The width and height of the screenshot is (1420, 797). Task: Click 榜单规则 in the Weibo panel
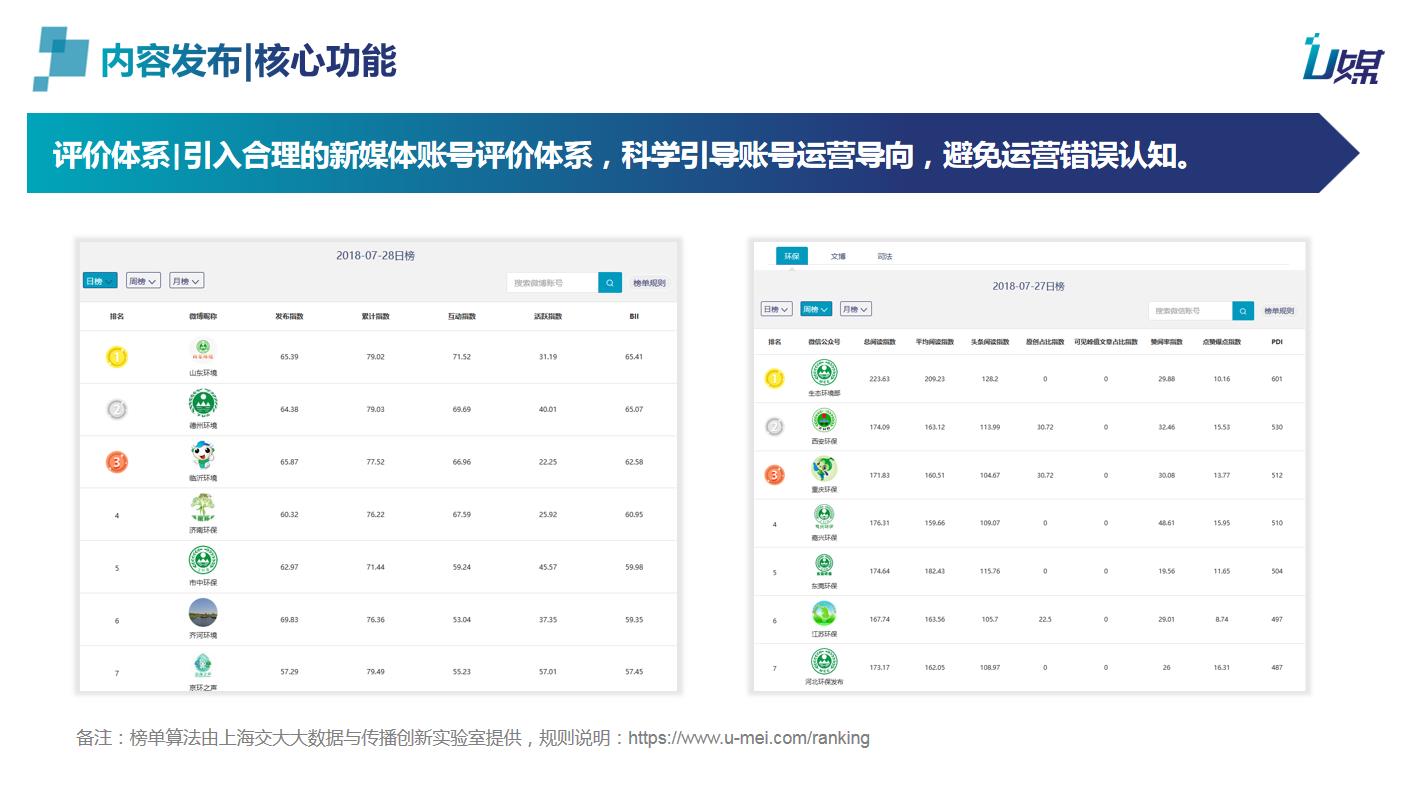click(649, 283)
